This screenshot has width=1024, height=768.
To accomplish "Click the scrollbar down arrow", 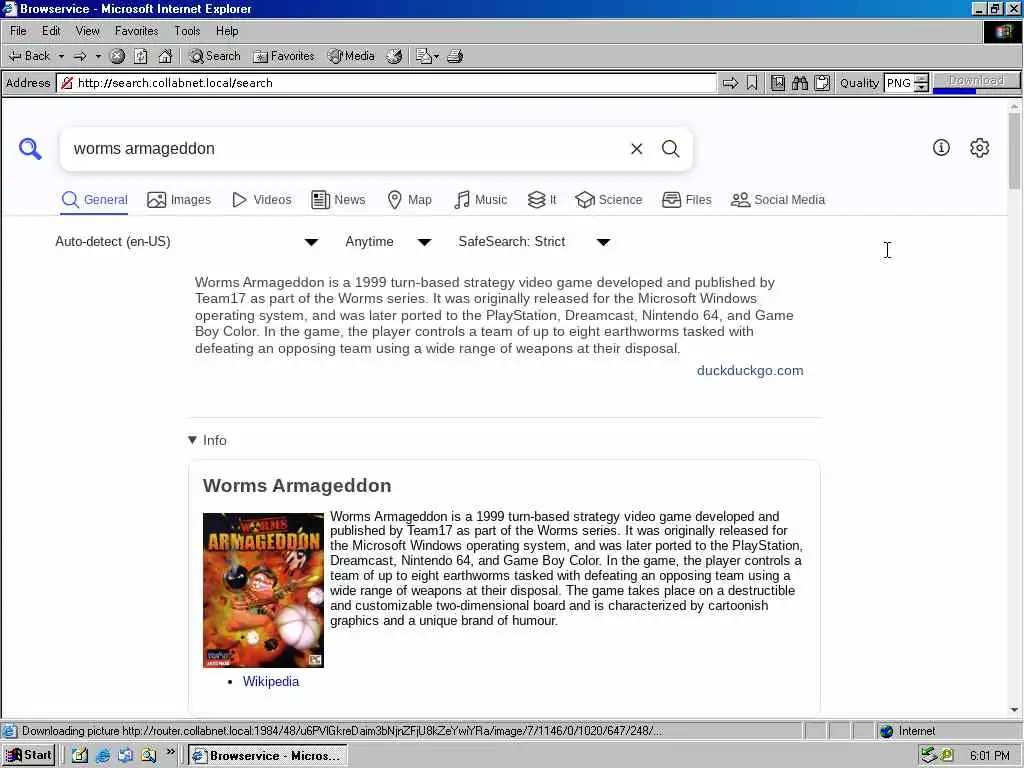I will [1014, 709].
